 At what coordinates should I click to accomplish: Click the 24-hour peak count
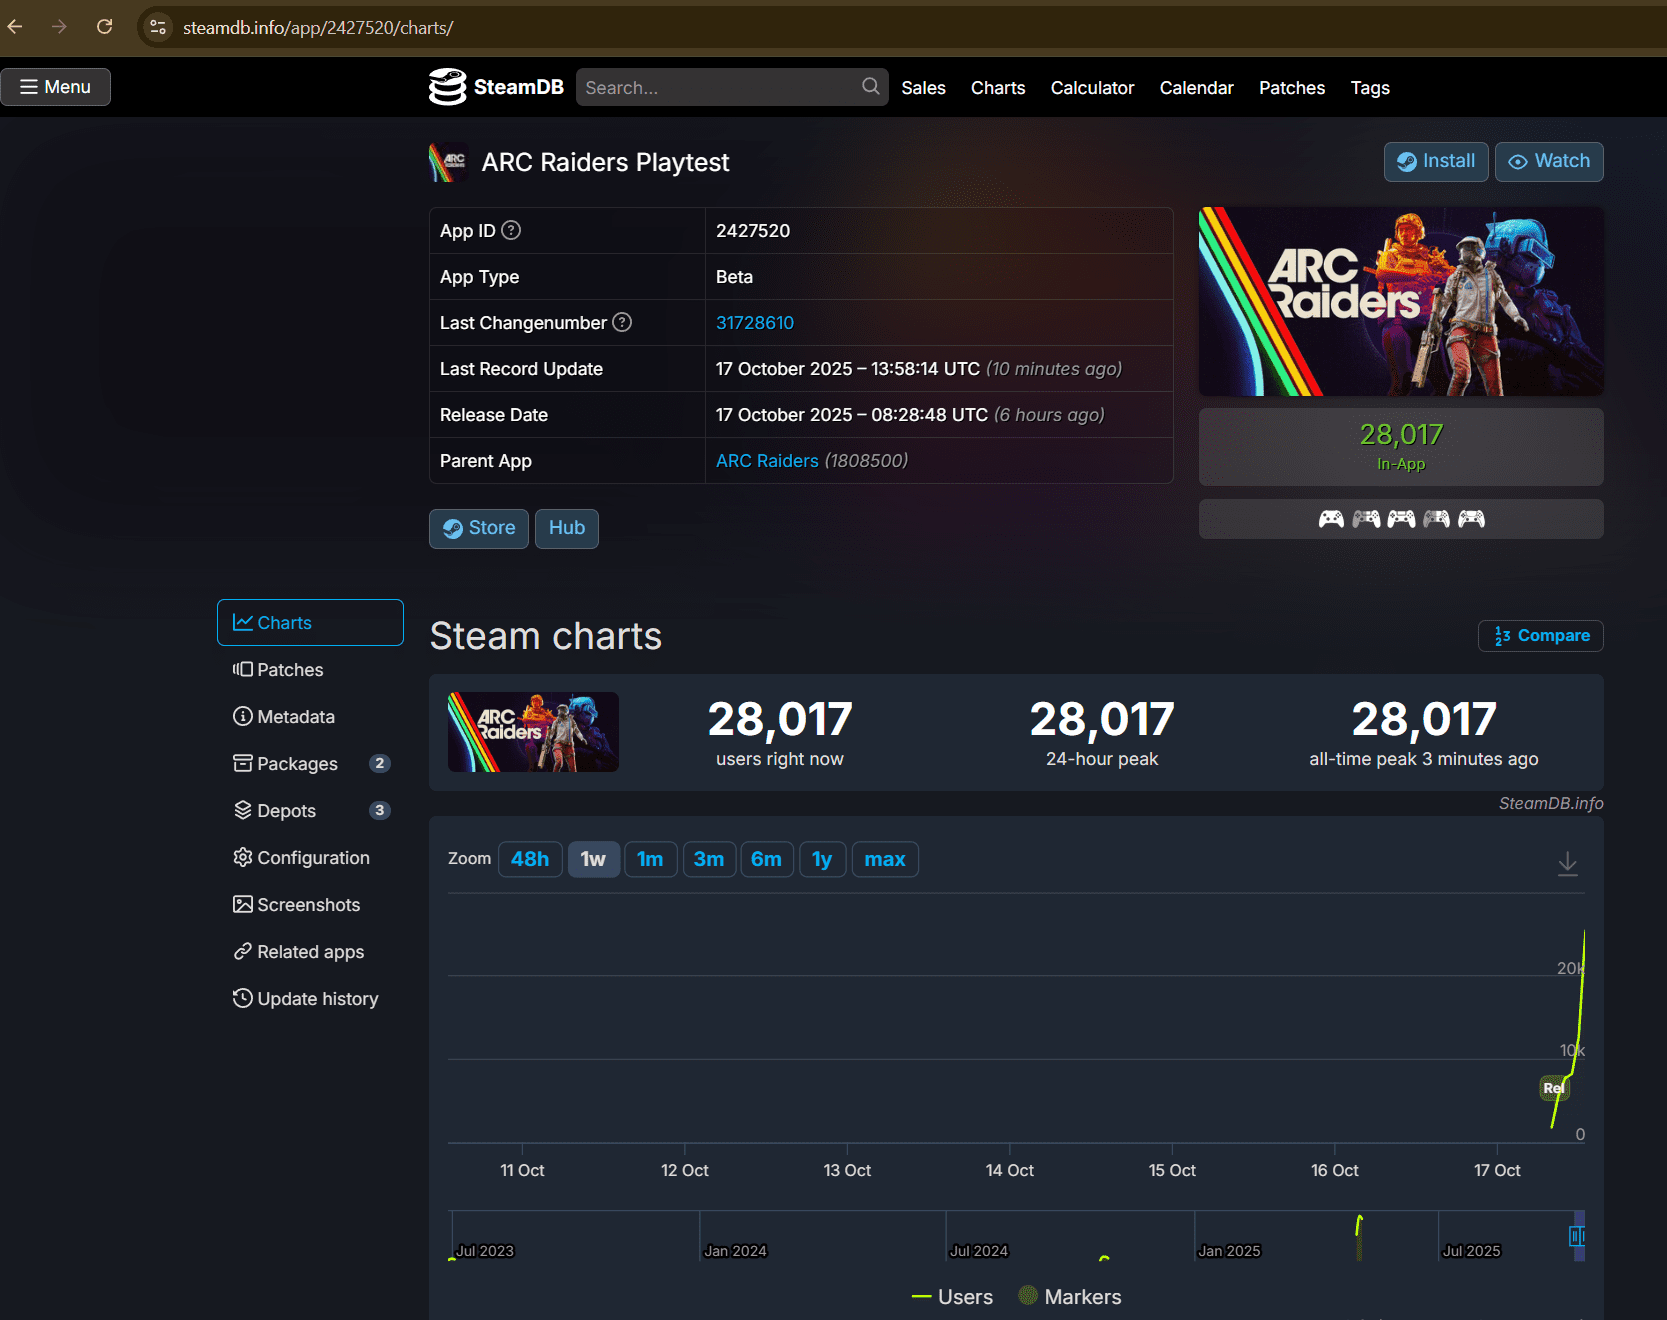1102,720
